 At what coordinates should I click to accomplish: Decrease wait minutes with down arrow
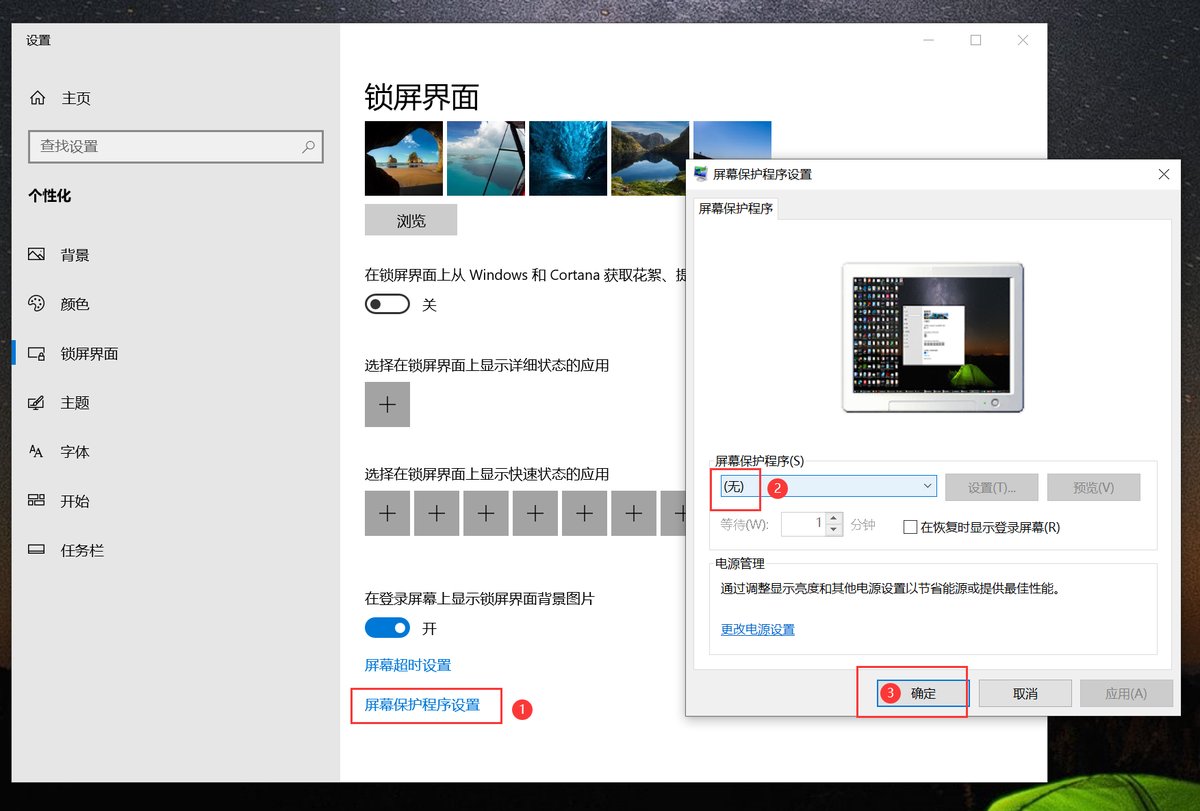(x=835, y=530)
